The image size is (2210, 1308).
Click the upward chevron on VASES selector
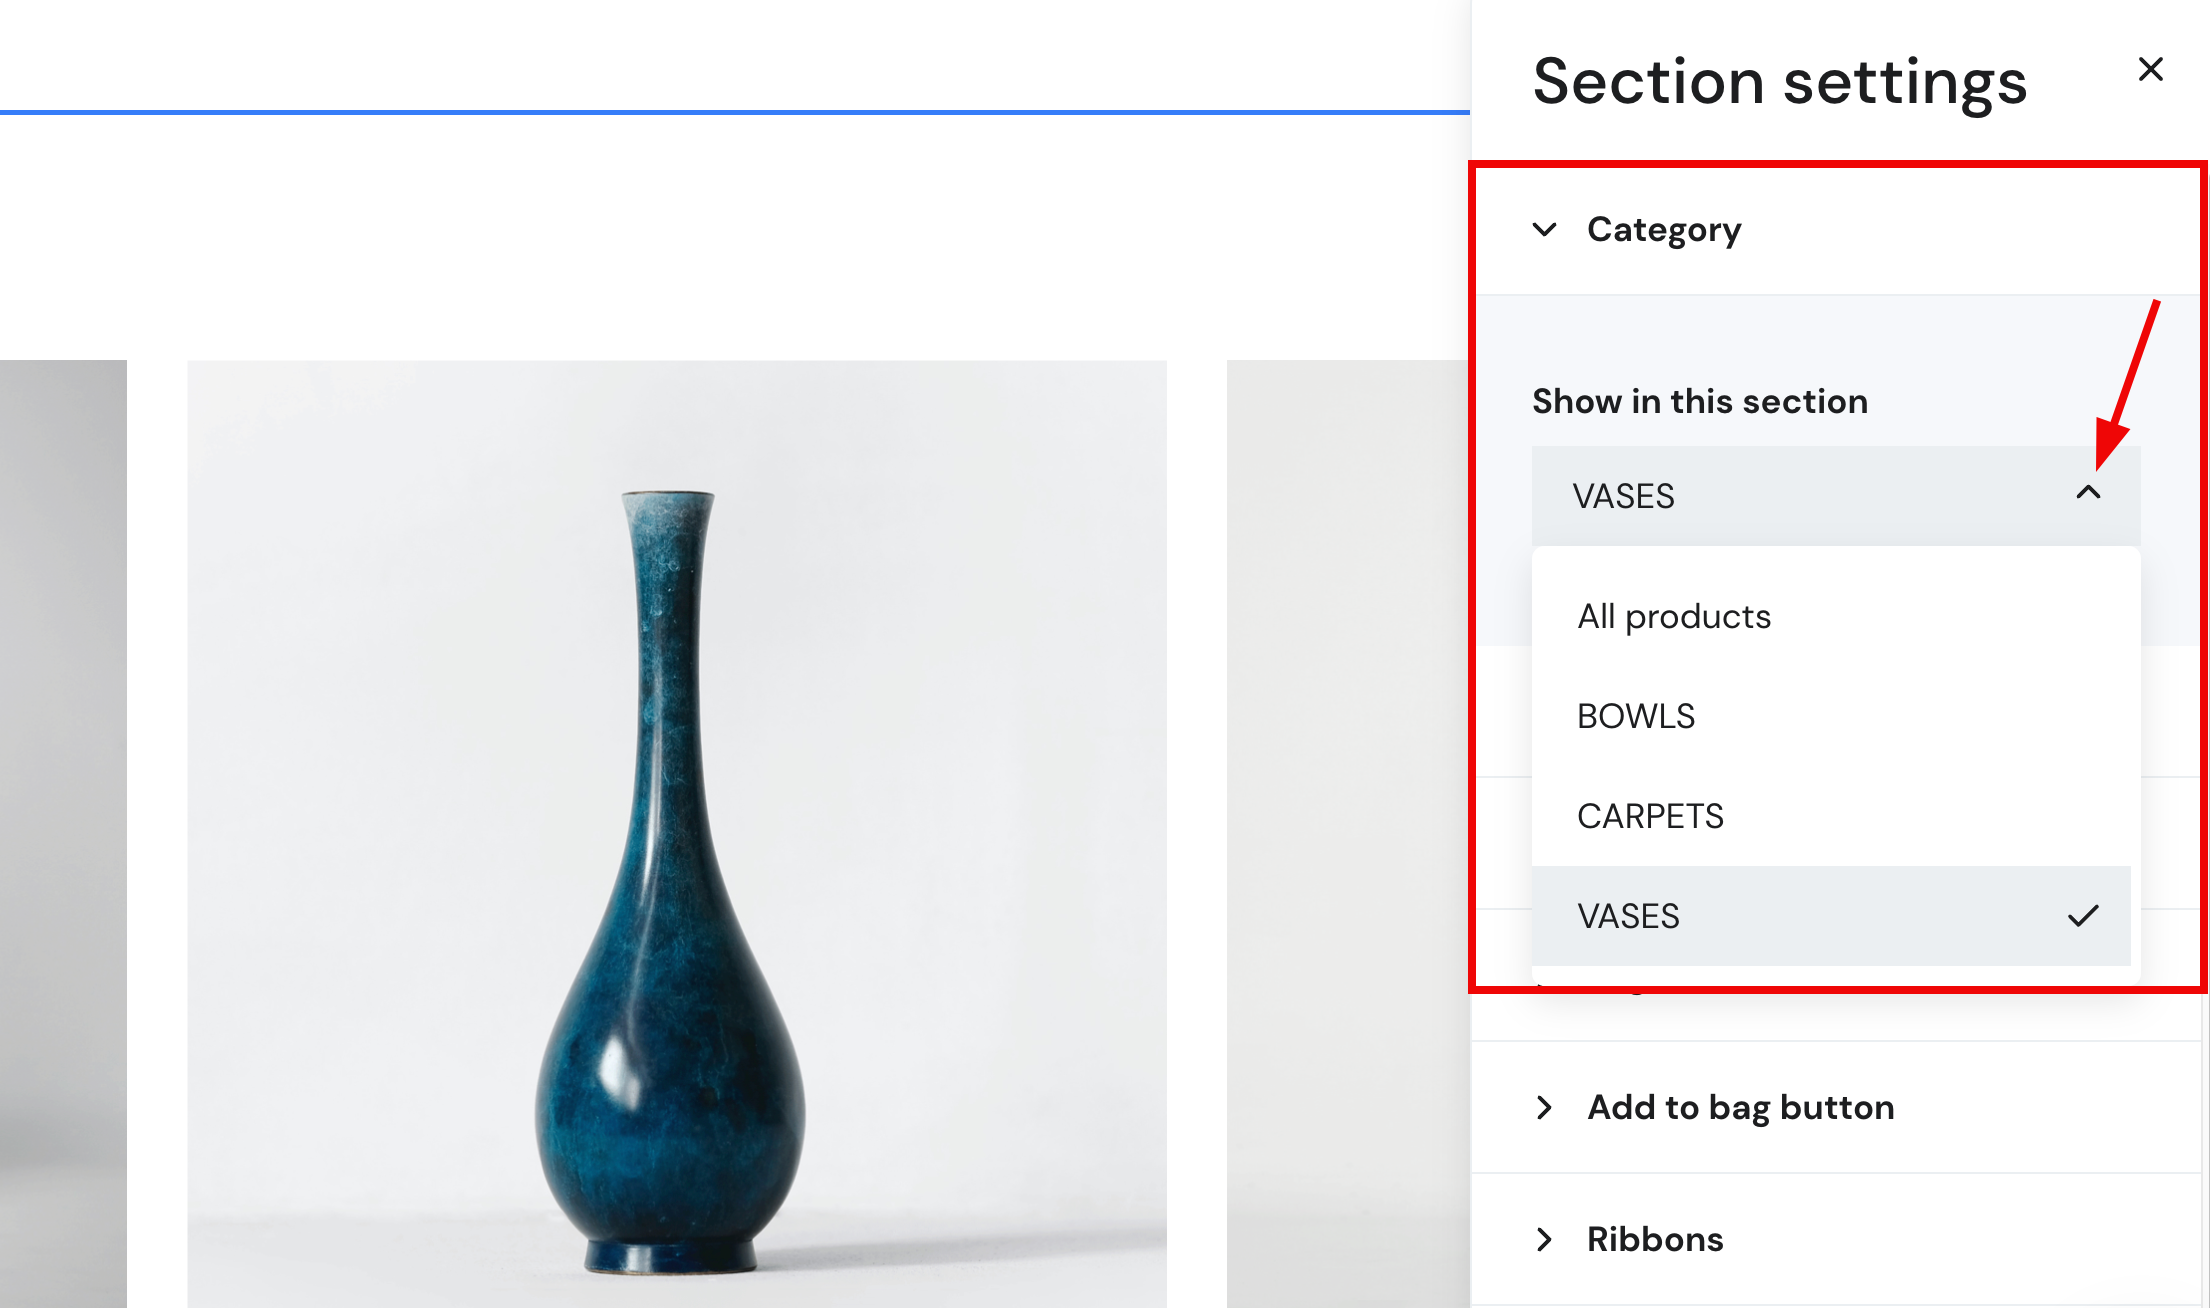click(x=2090, y=495)
